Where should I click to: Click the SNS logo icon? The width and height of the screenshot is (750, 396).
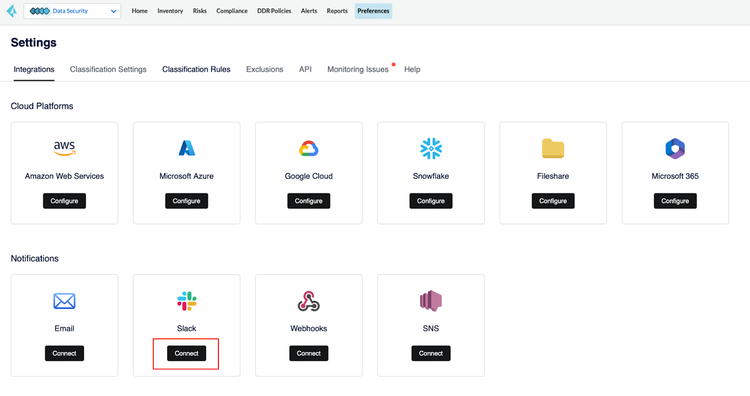click(431, 301)
